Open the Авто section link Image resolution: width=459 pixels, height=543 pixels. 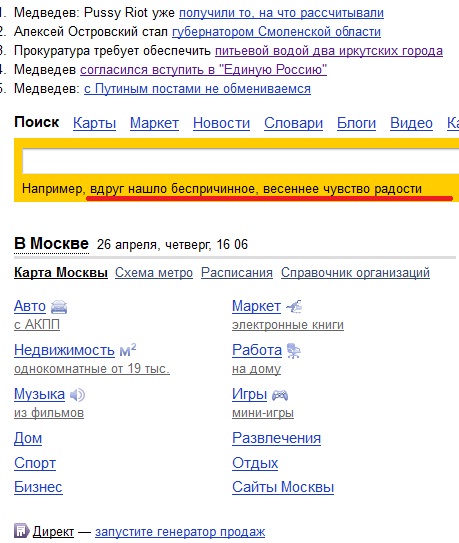pos(30,306)
